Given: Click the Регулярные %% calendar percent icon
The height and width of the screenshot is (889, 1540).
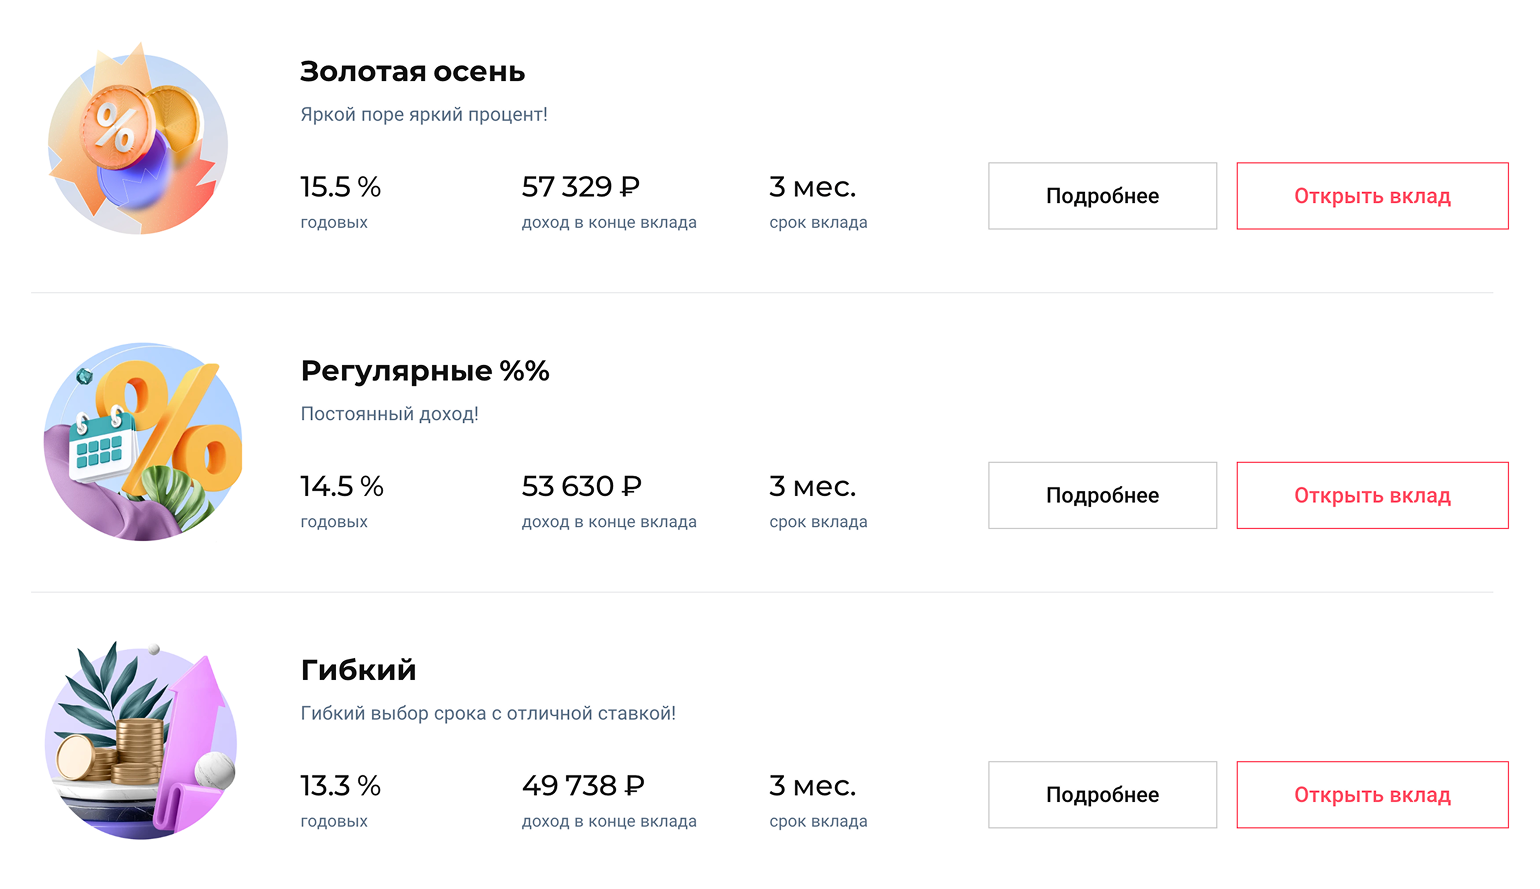Looking at the screenshot, I should click(x=143, y=441).
